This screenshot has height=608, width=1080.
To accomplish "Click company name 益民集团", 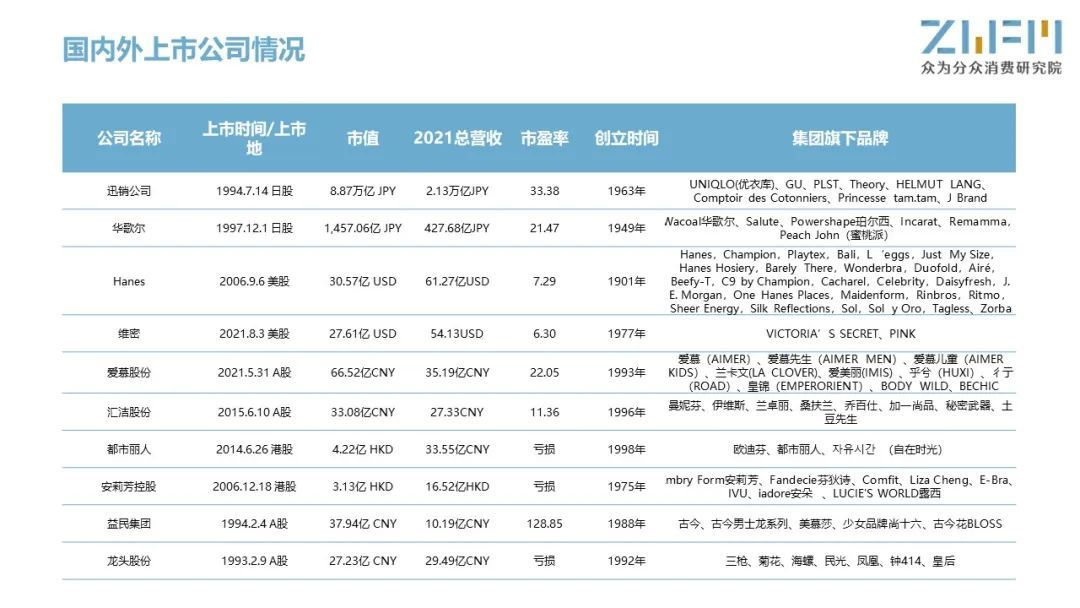I will 129,523.
